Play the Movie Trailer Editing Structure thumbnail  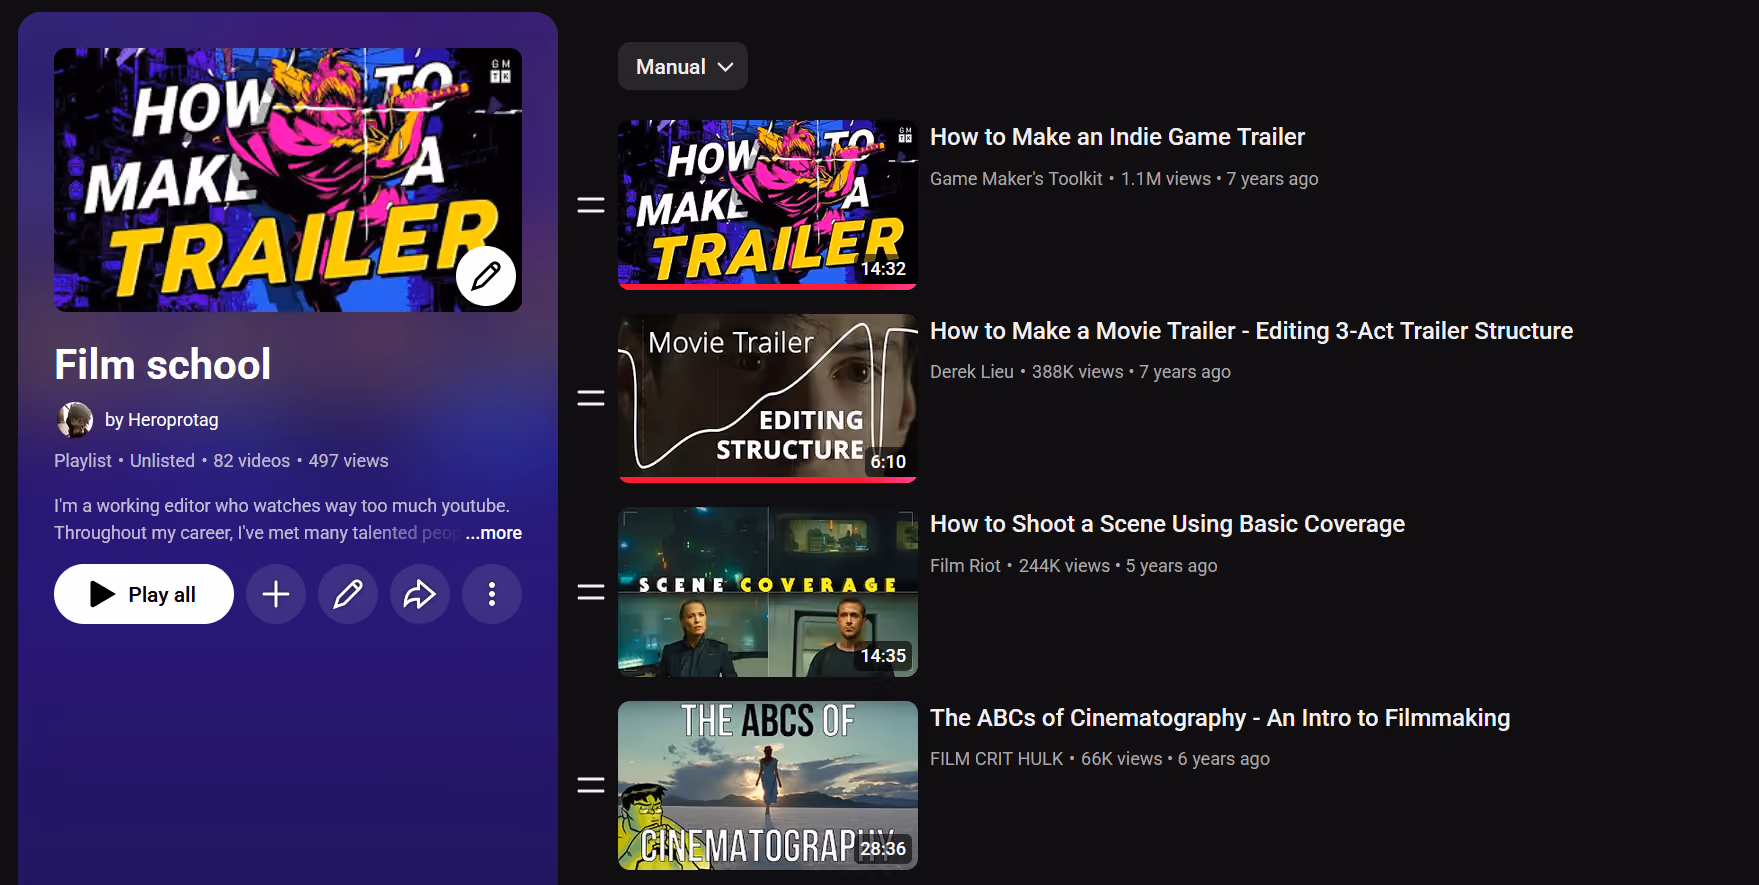point(768,398)
